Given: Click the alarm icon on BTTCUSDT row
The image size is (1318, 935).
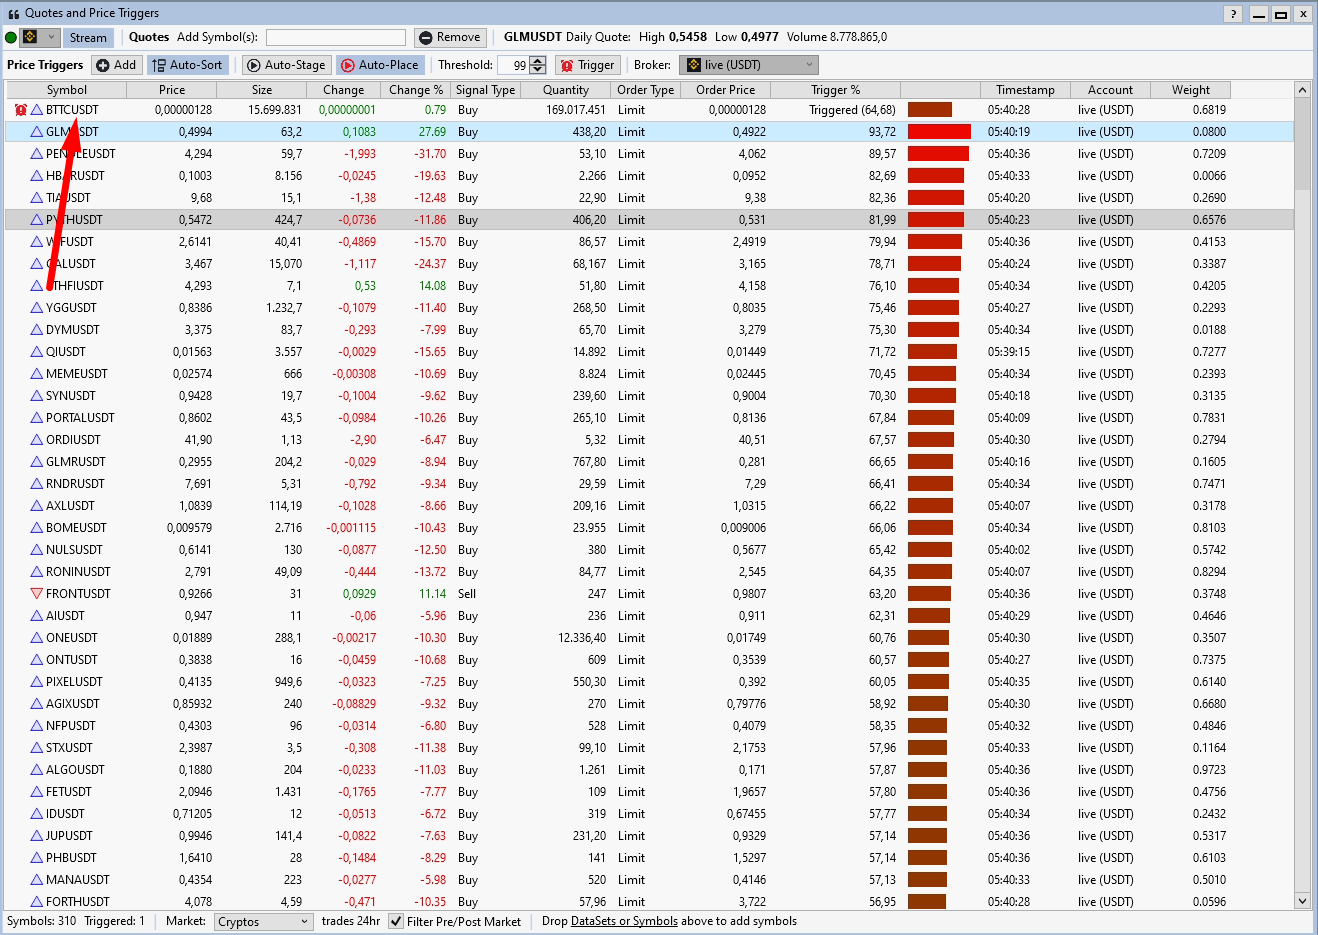Looking at the screenshot, I should 21,110.
